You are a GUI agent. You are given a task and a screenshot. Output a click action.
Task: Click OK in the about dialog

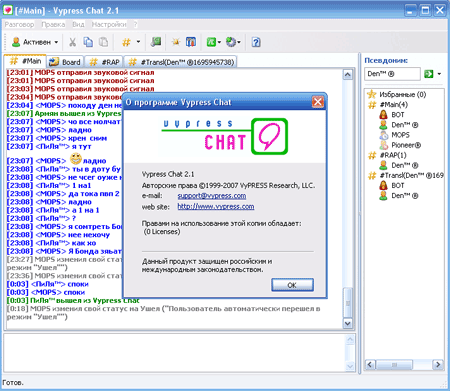292,285
